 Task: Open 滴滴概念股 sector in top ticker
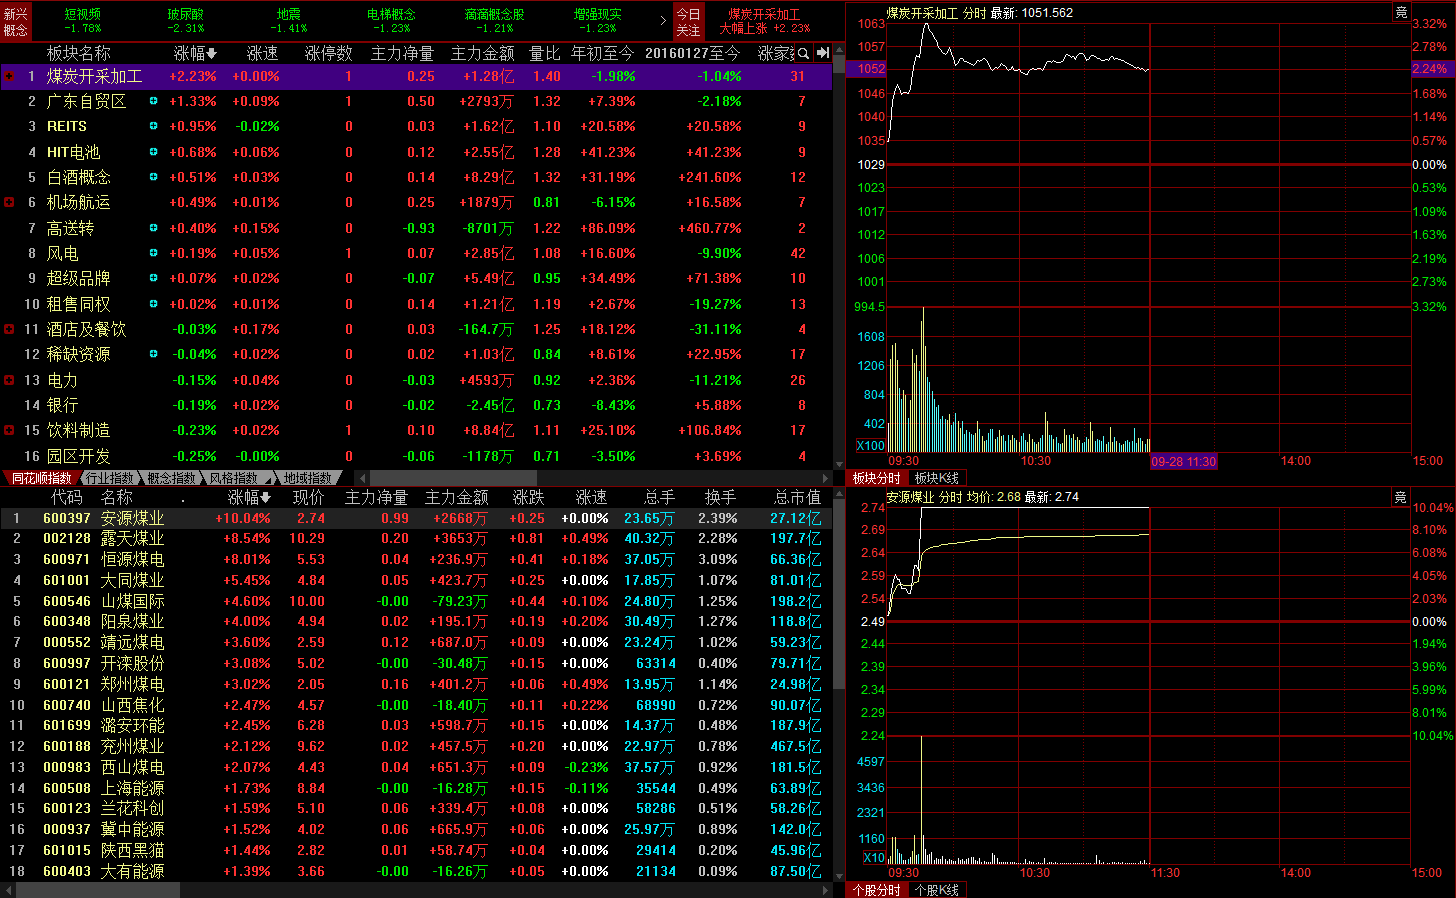494,20
